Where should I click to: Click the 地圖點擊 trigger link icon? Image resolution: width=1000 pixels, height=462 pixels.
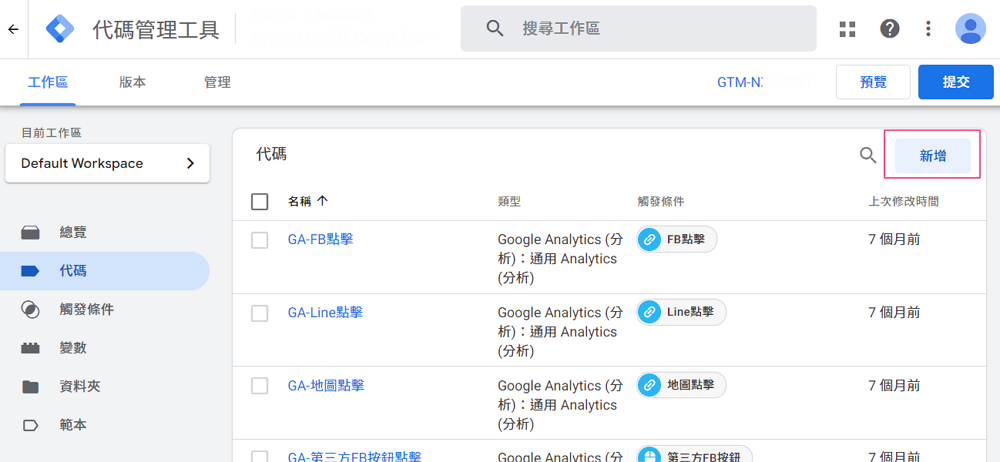pyautogui.click(x=649, y=385)
